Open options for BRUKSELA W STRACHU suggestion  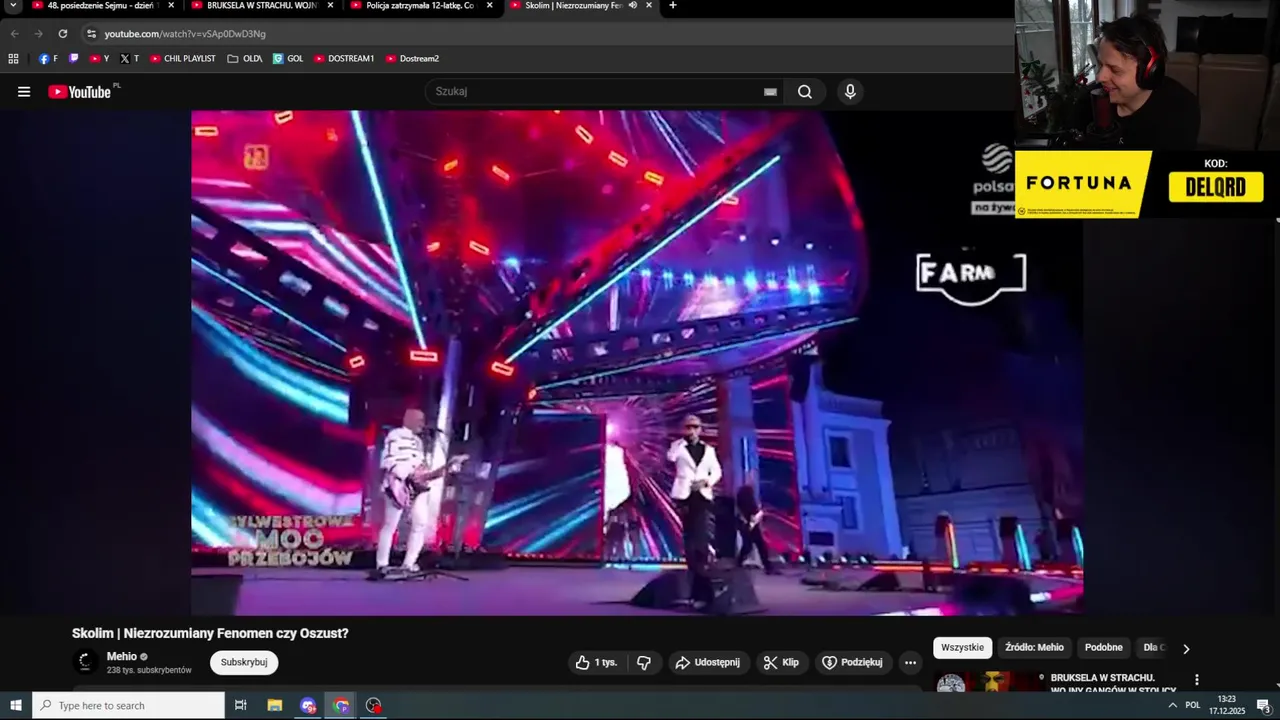point(1196,680)
